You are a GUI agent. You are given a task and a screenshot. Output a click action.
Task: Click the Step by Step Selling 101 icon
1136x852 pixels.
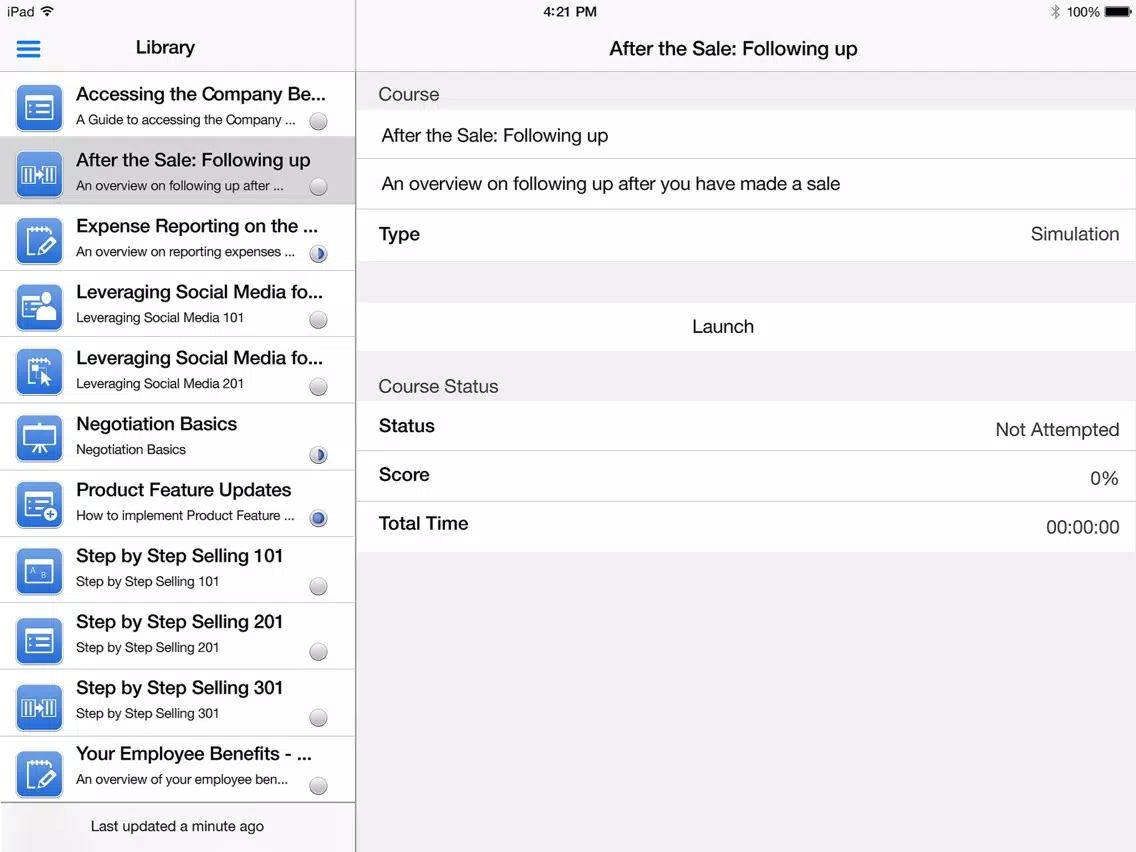(39, 570)
